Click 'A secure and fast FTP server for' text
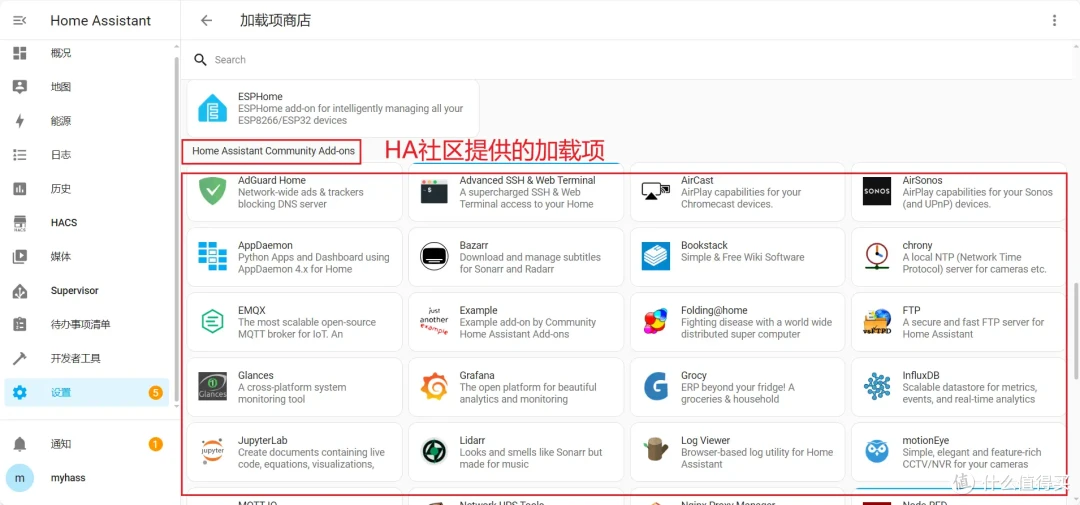Viewport: 1080px width, 505px height. pyautogui.click(x=973, y=322)
